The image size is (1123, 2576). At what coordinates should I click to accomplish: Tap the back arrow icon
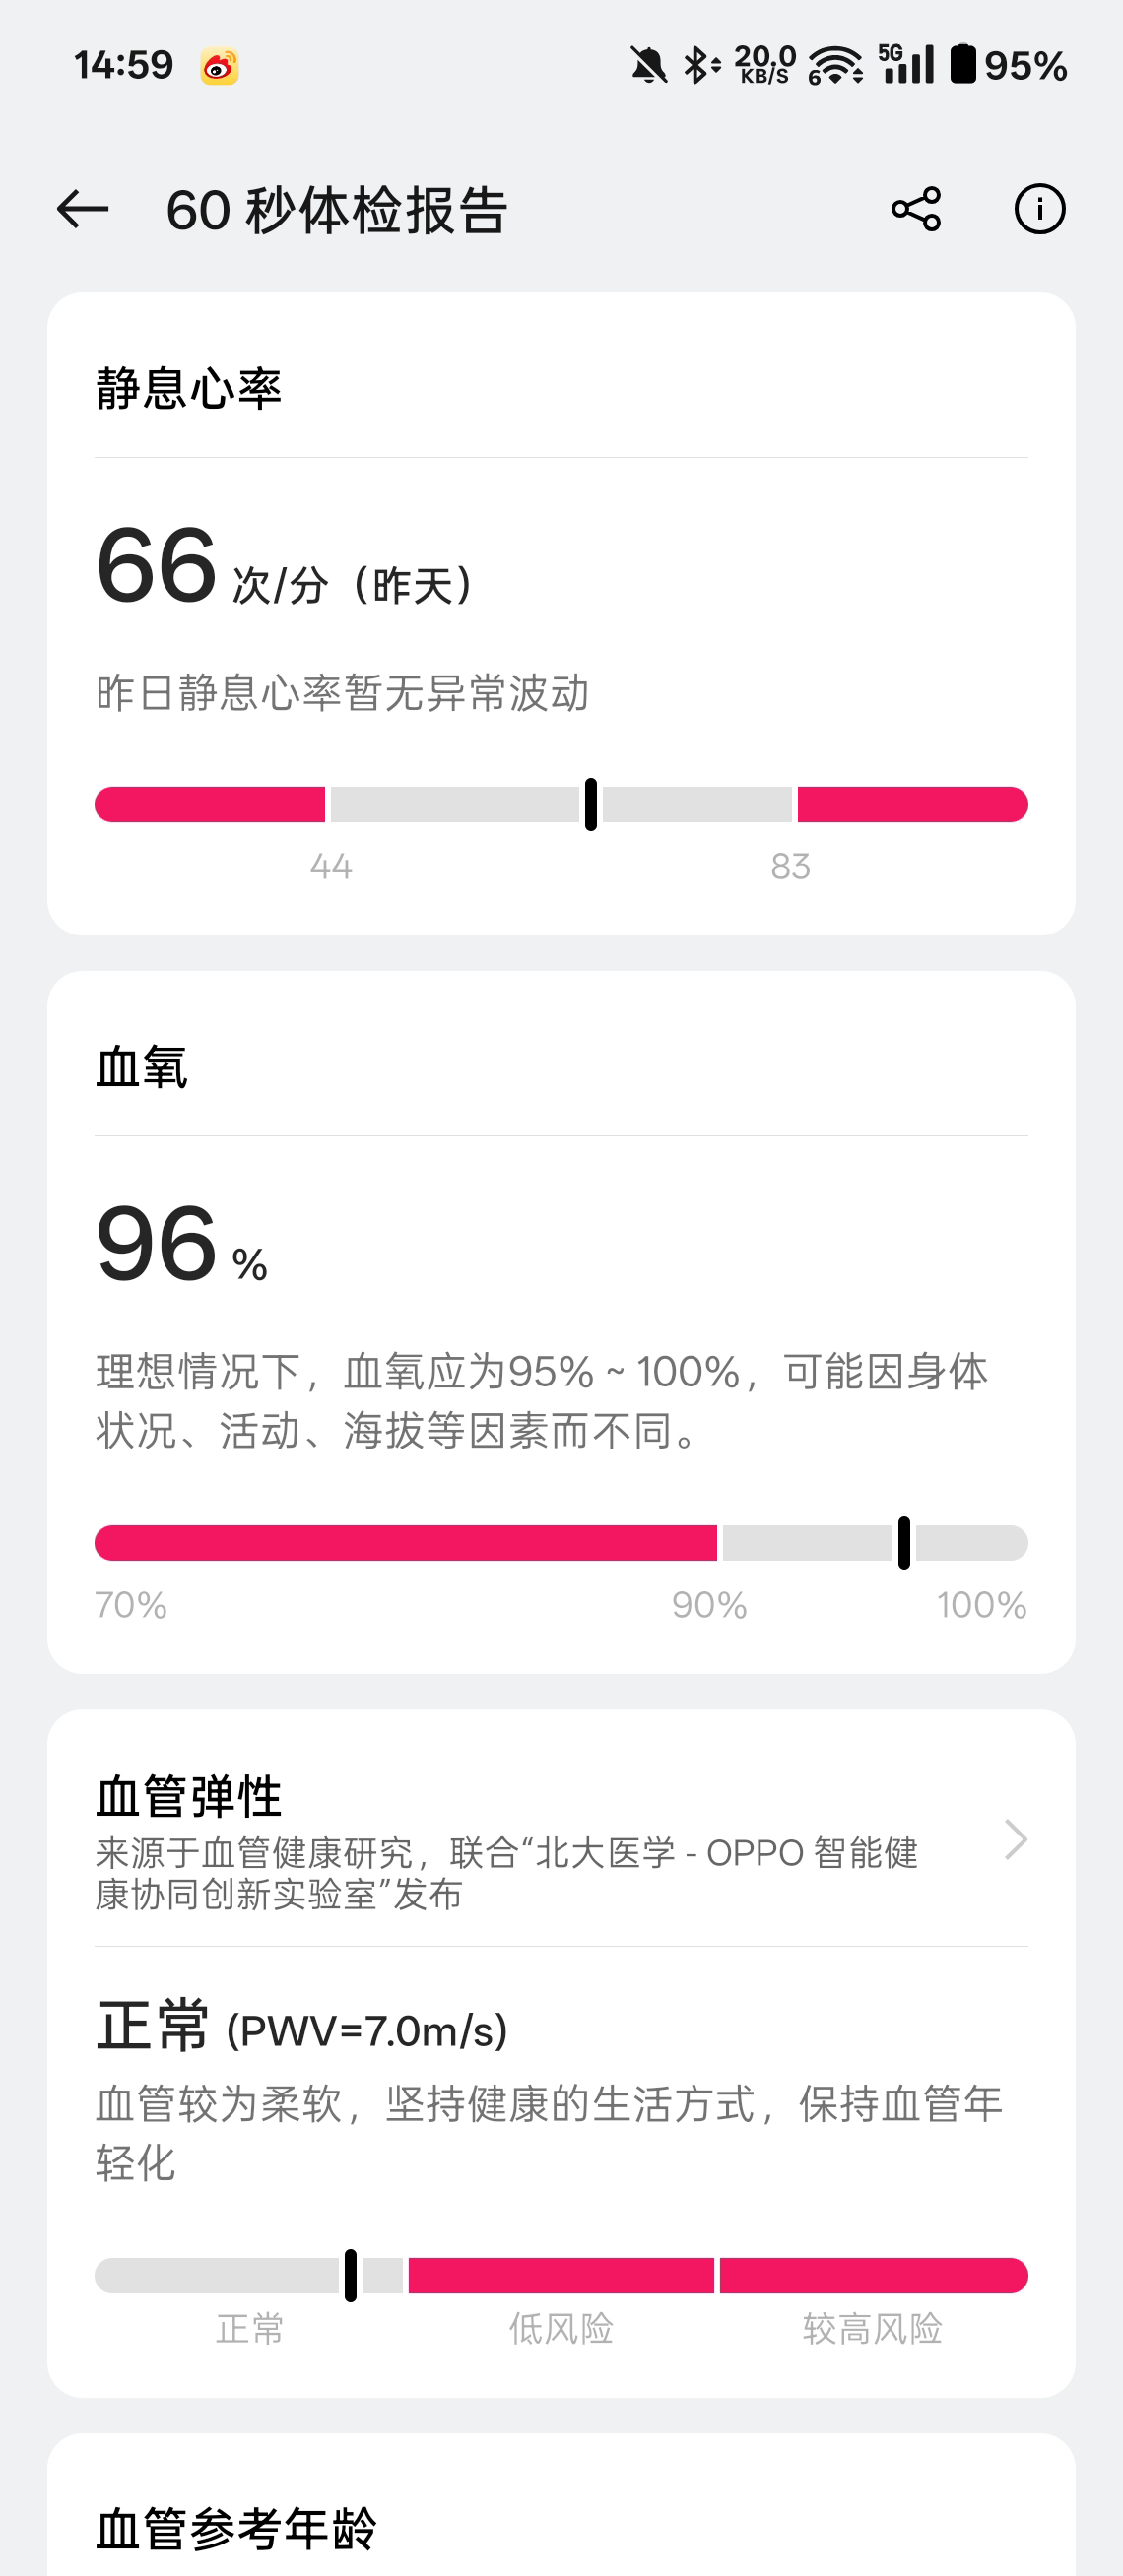pos(83,209)
